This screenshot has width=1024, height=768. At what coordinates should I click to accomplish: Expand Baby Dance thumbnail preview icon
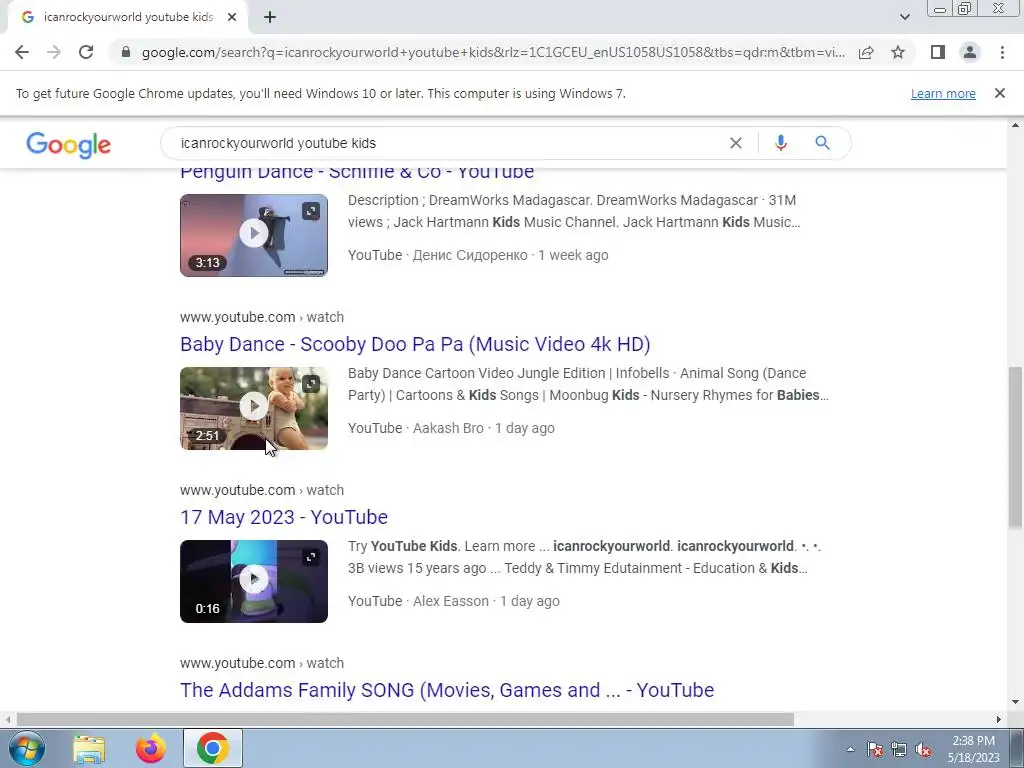311,383
